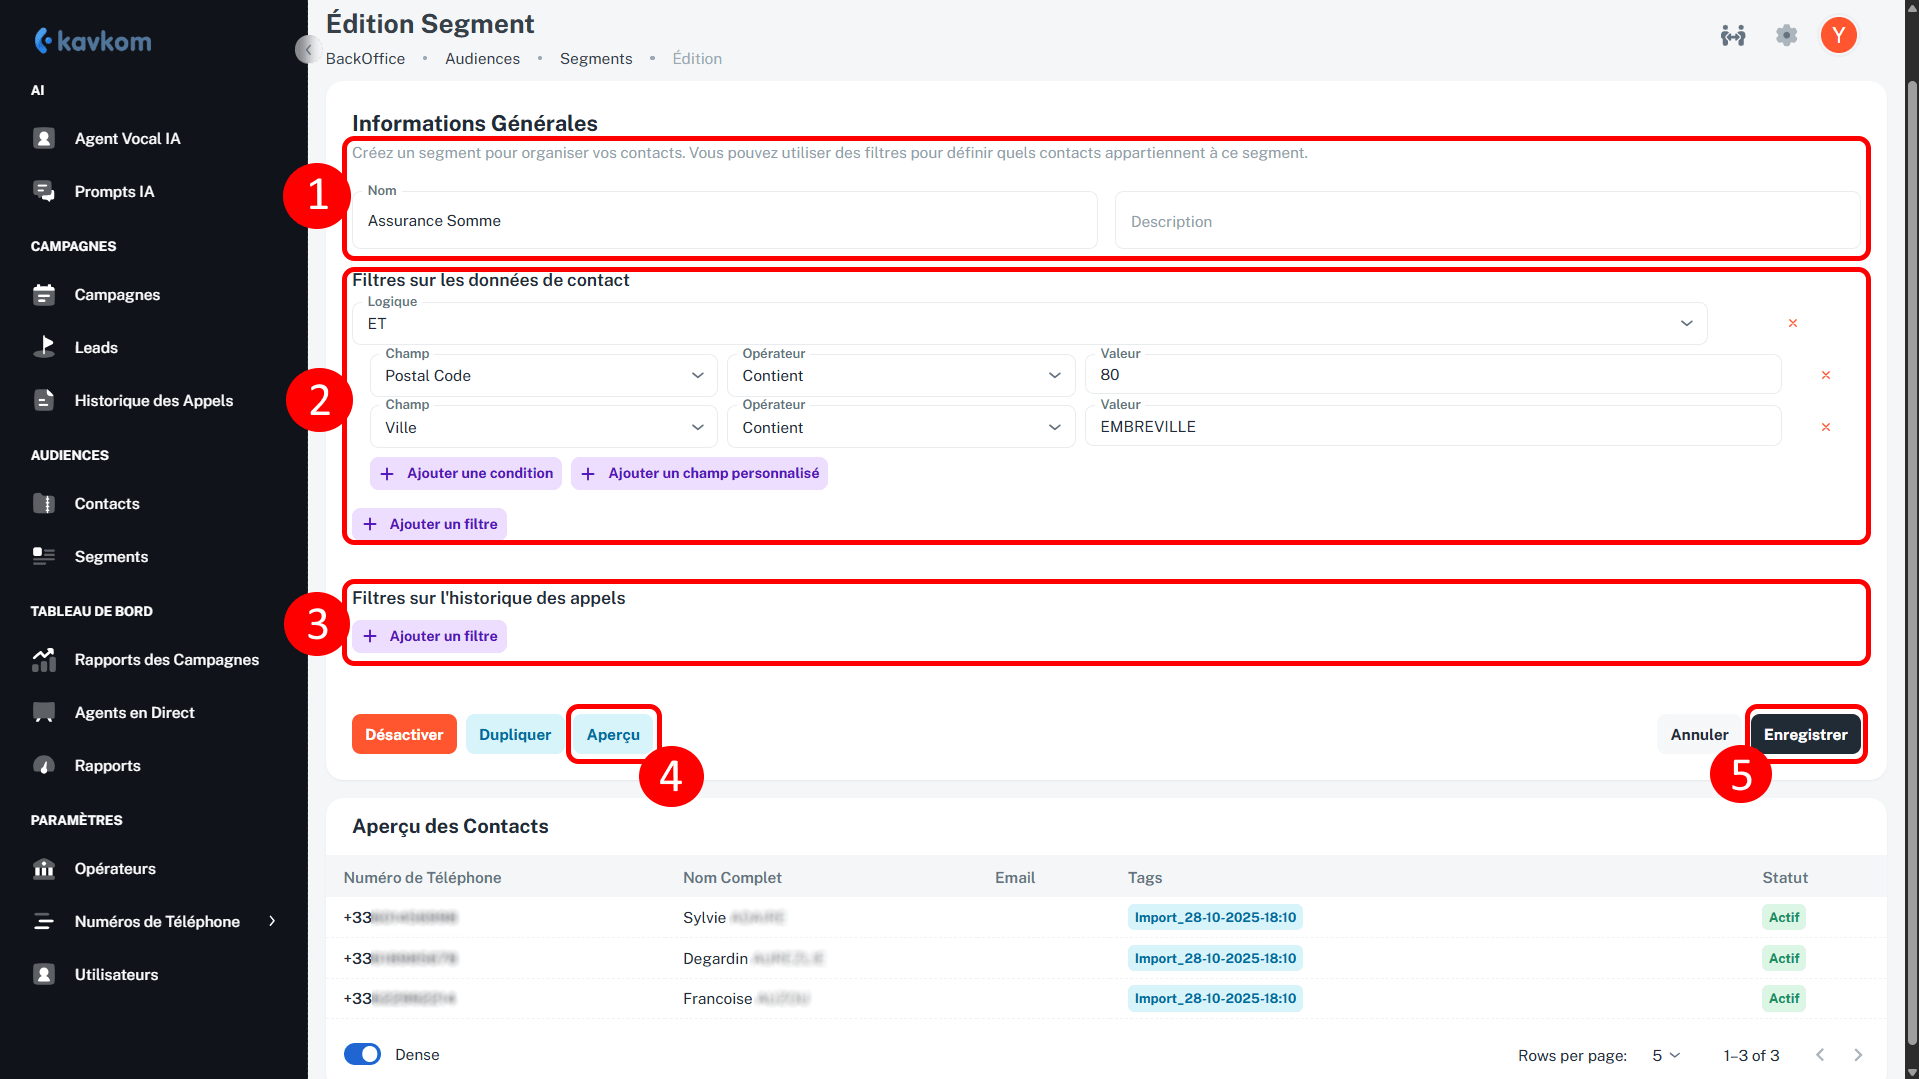Click the settings gear icon in header
Image resolution: width=1919 pixels, height=1079 pixels.
1786,36
